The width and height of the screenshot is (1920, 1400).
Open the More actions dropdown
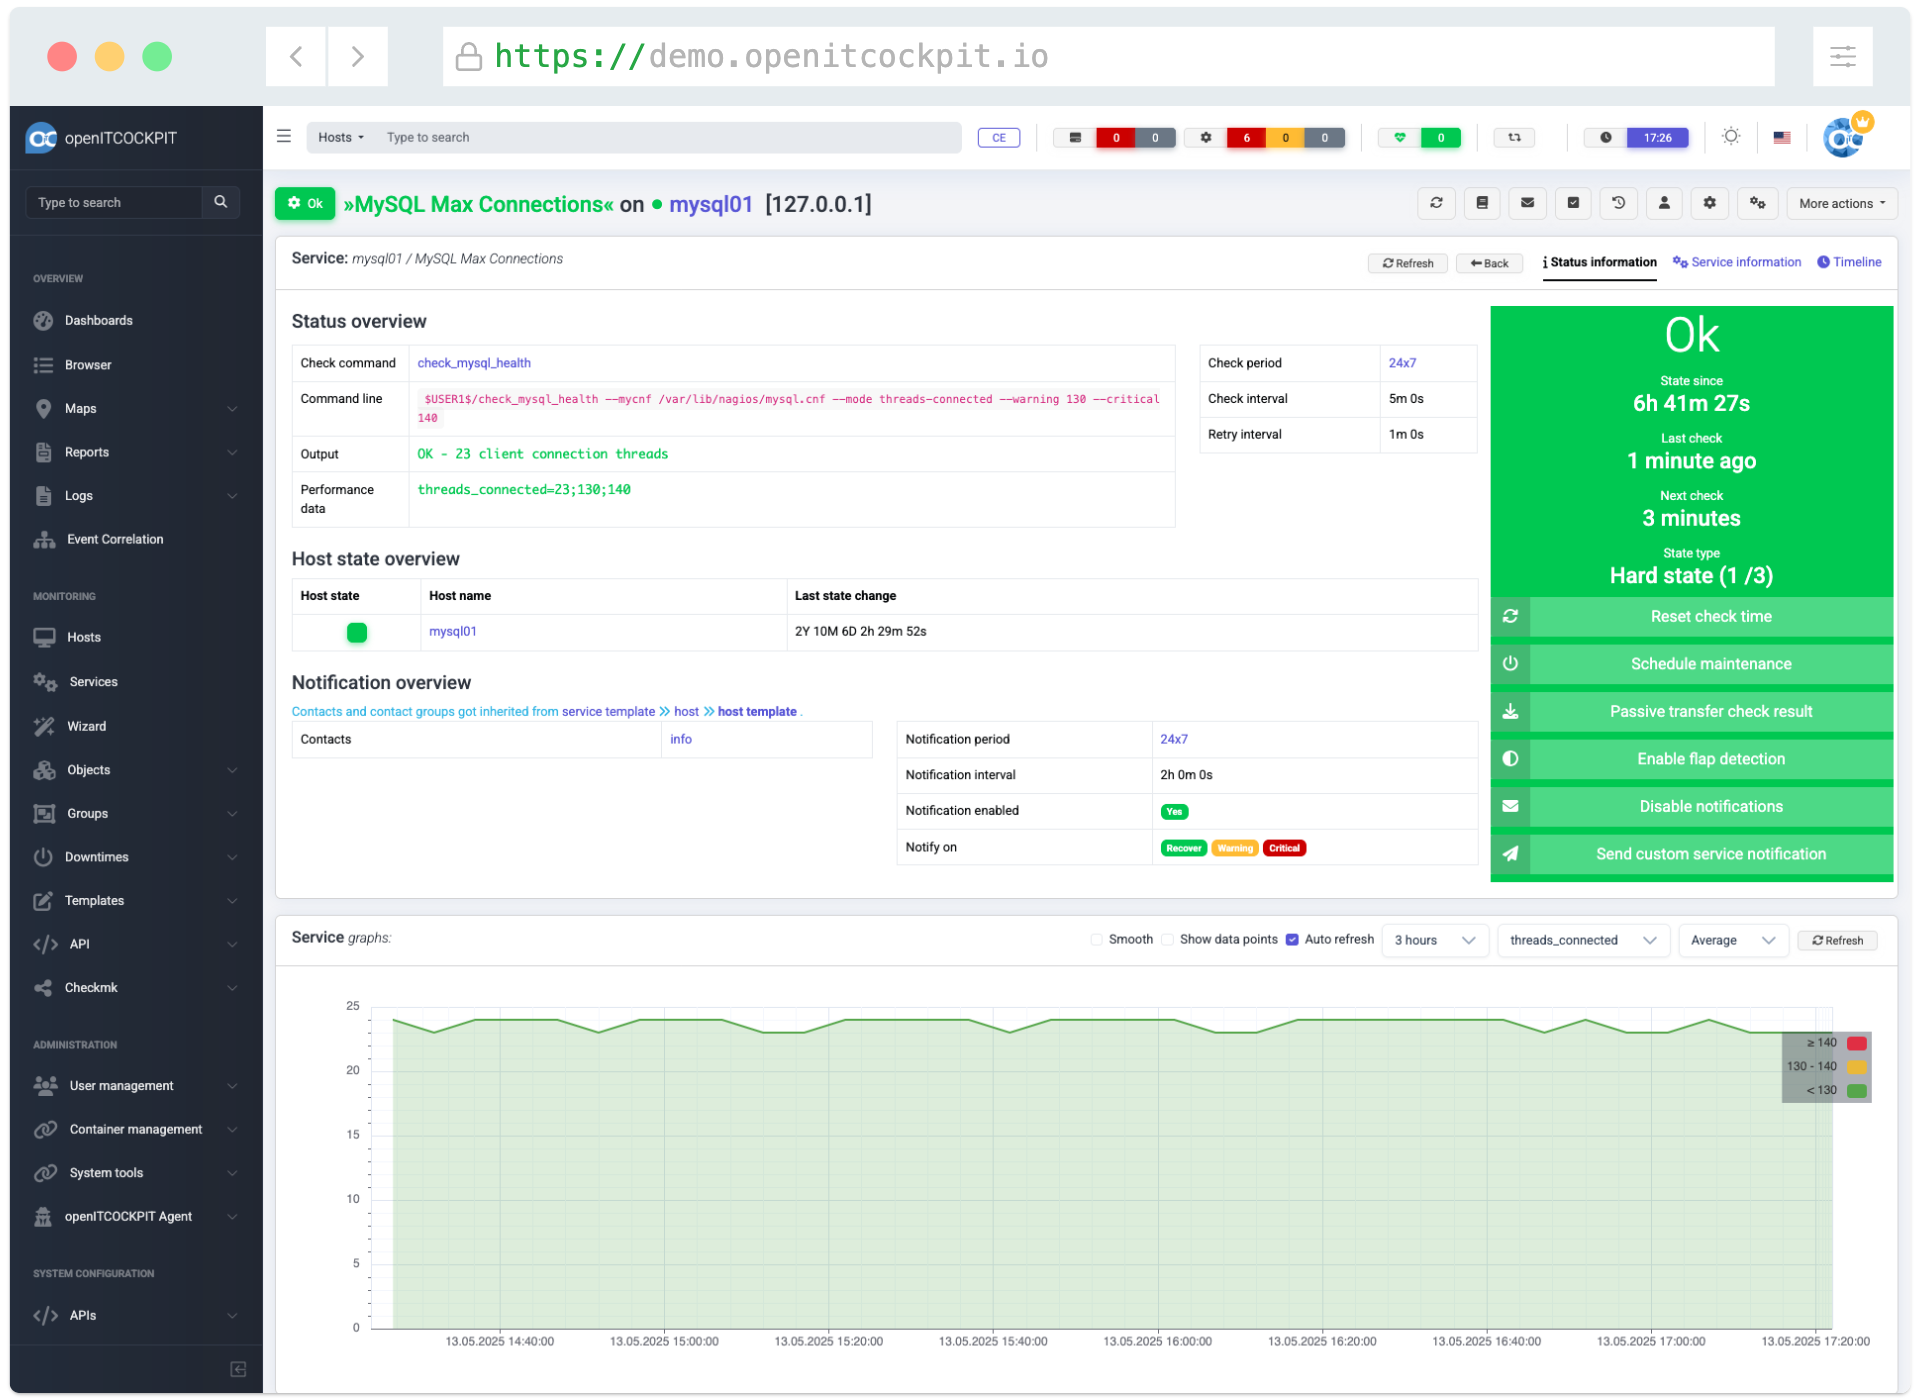click(x=1842, y=203)
